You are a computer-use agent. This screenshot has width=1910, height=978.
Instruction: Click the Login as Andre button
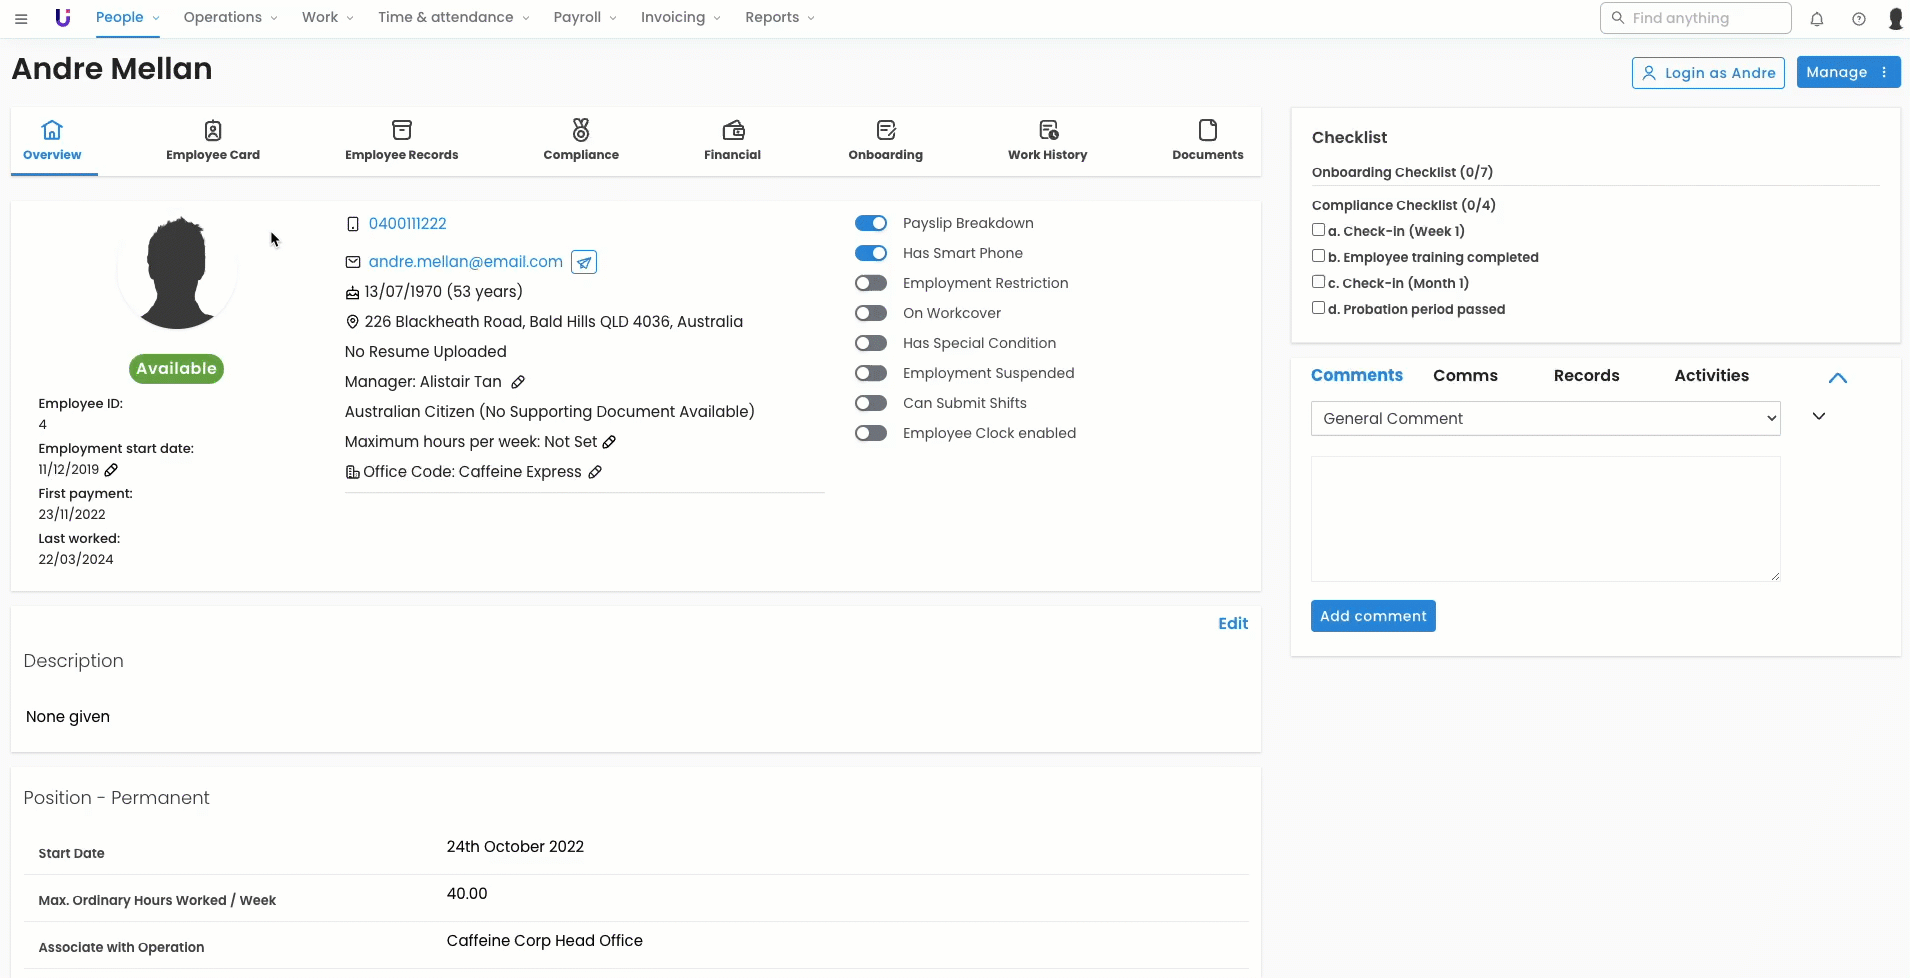click(1708, 73)
